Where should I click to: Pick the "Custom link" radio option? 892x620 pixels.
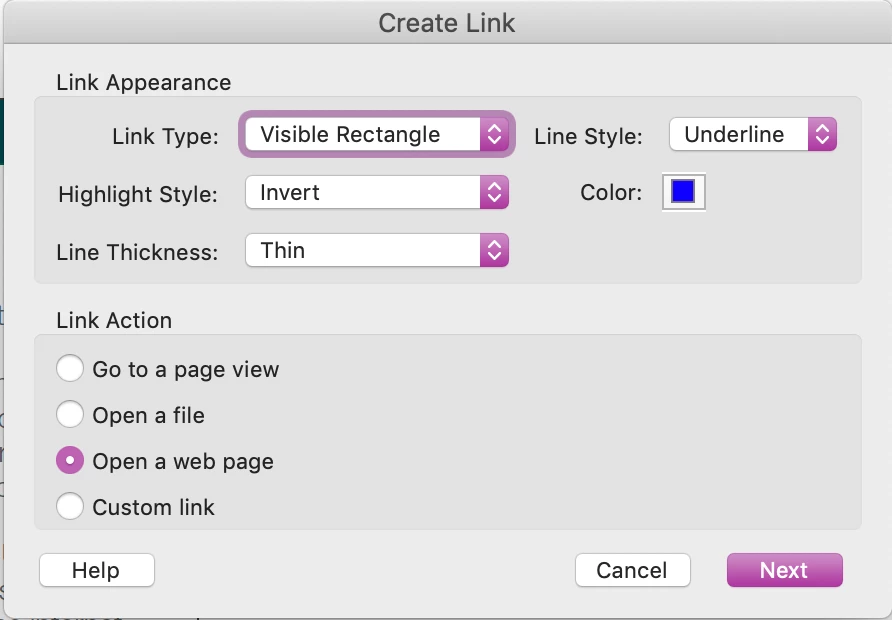click(70, 507)
